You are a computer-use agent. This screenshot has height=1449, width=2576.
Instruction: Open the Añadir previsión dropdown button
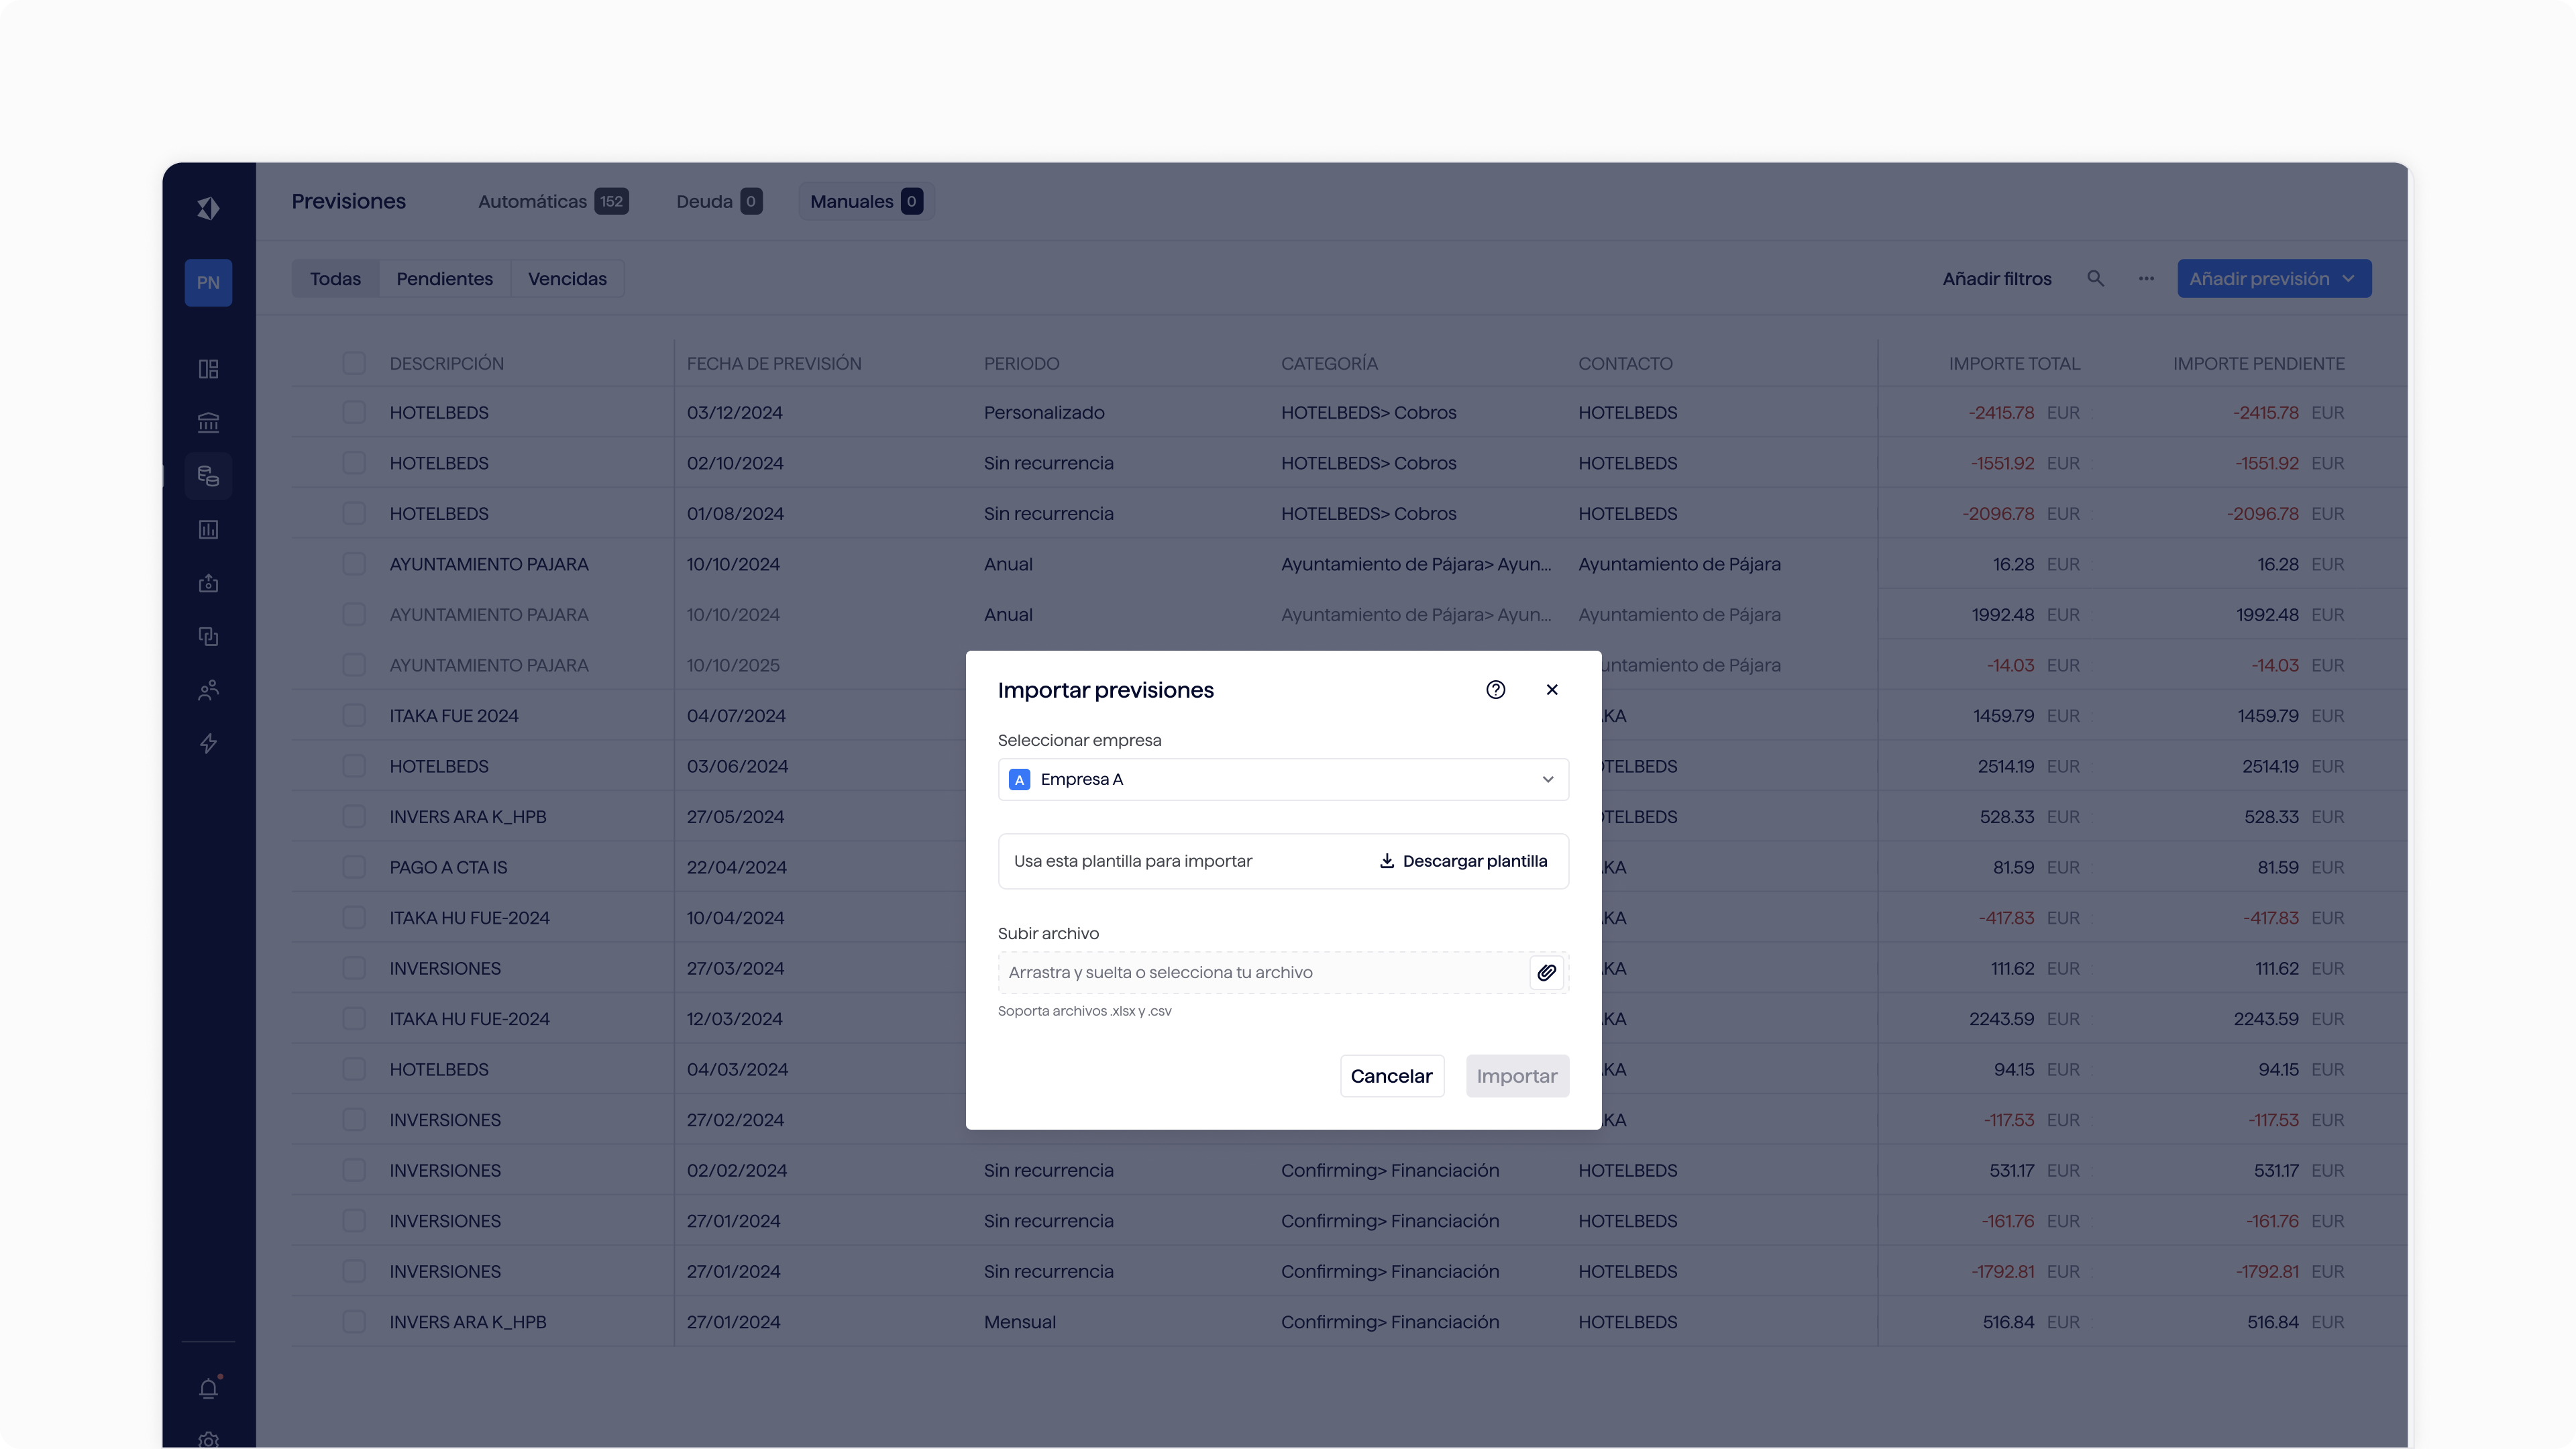tap(2274, 279)
